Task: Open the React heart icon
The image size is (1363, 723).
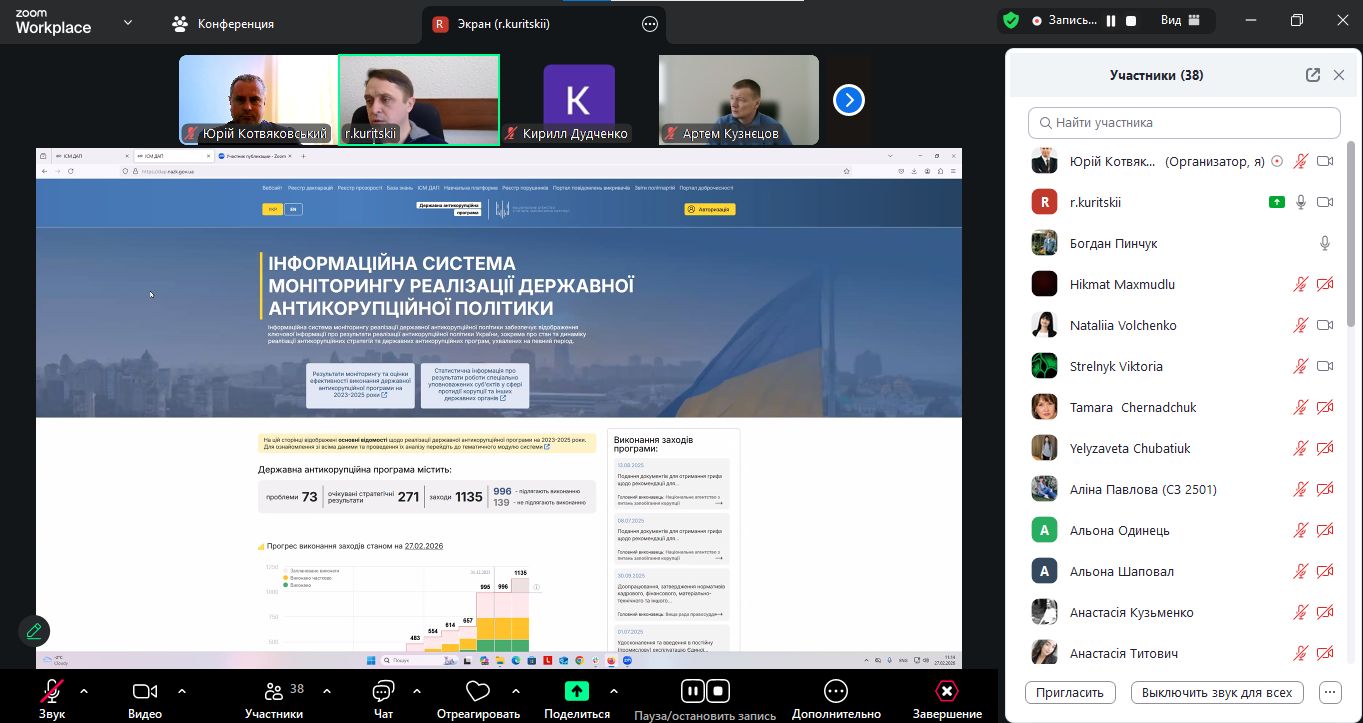Action: click(478, 692)
